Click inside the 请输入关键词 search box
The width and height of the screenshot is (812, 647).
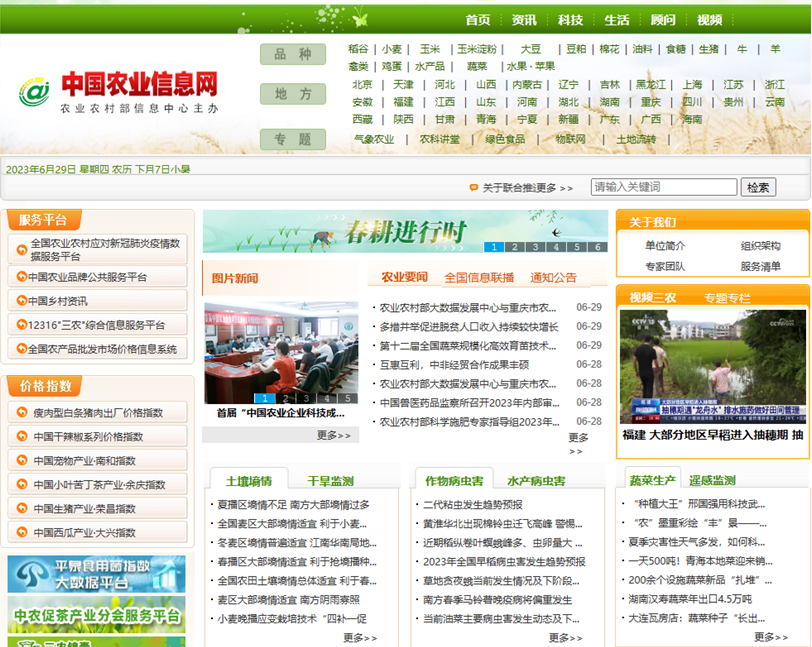(x=664, y=186)
